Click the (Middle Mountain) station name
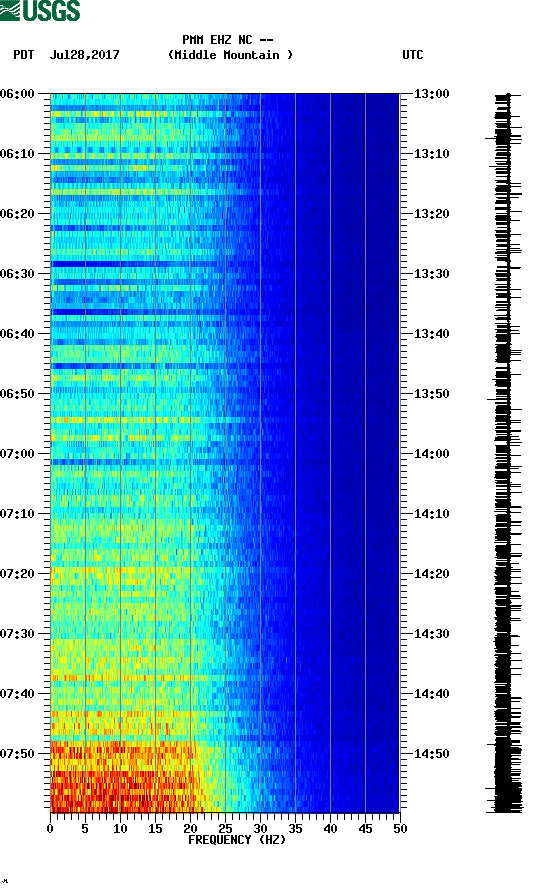The height and width of the screenshot is (892, 552). [230, 55]
